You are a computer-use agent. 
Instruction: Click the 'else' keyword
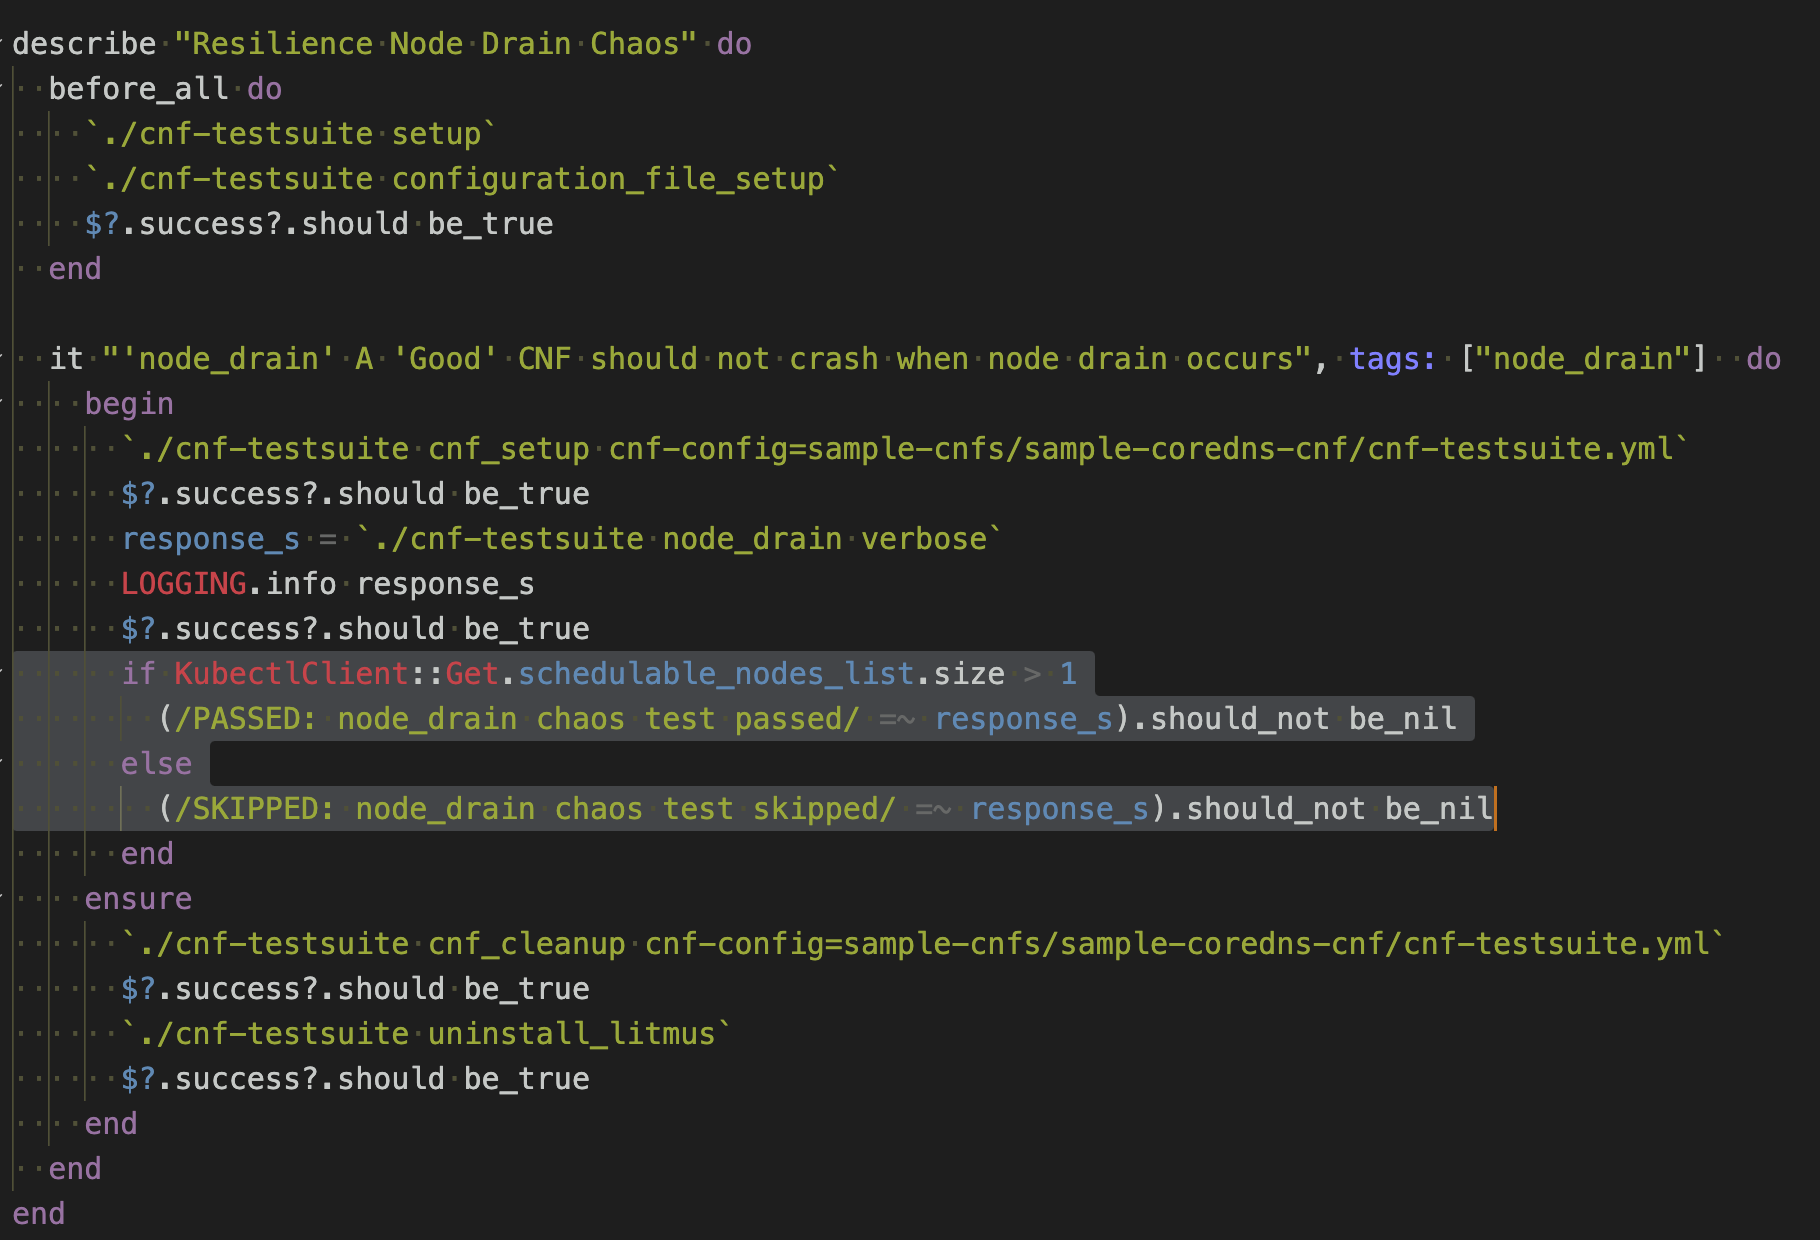coord(156,764)
